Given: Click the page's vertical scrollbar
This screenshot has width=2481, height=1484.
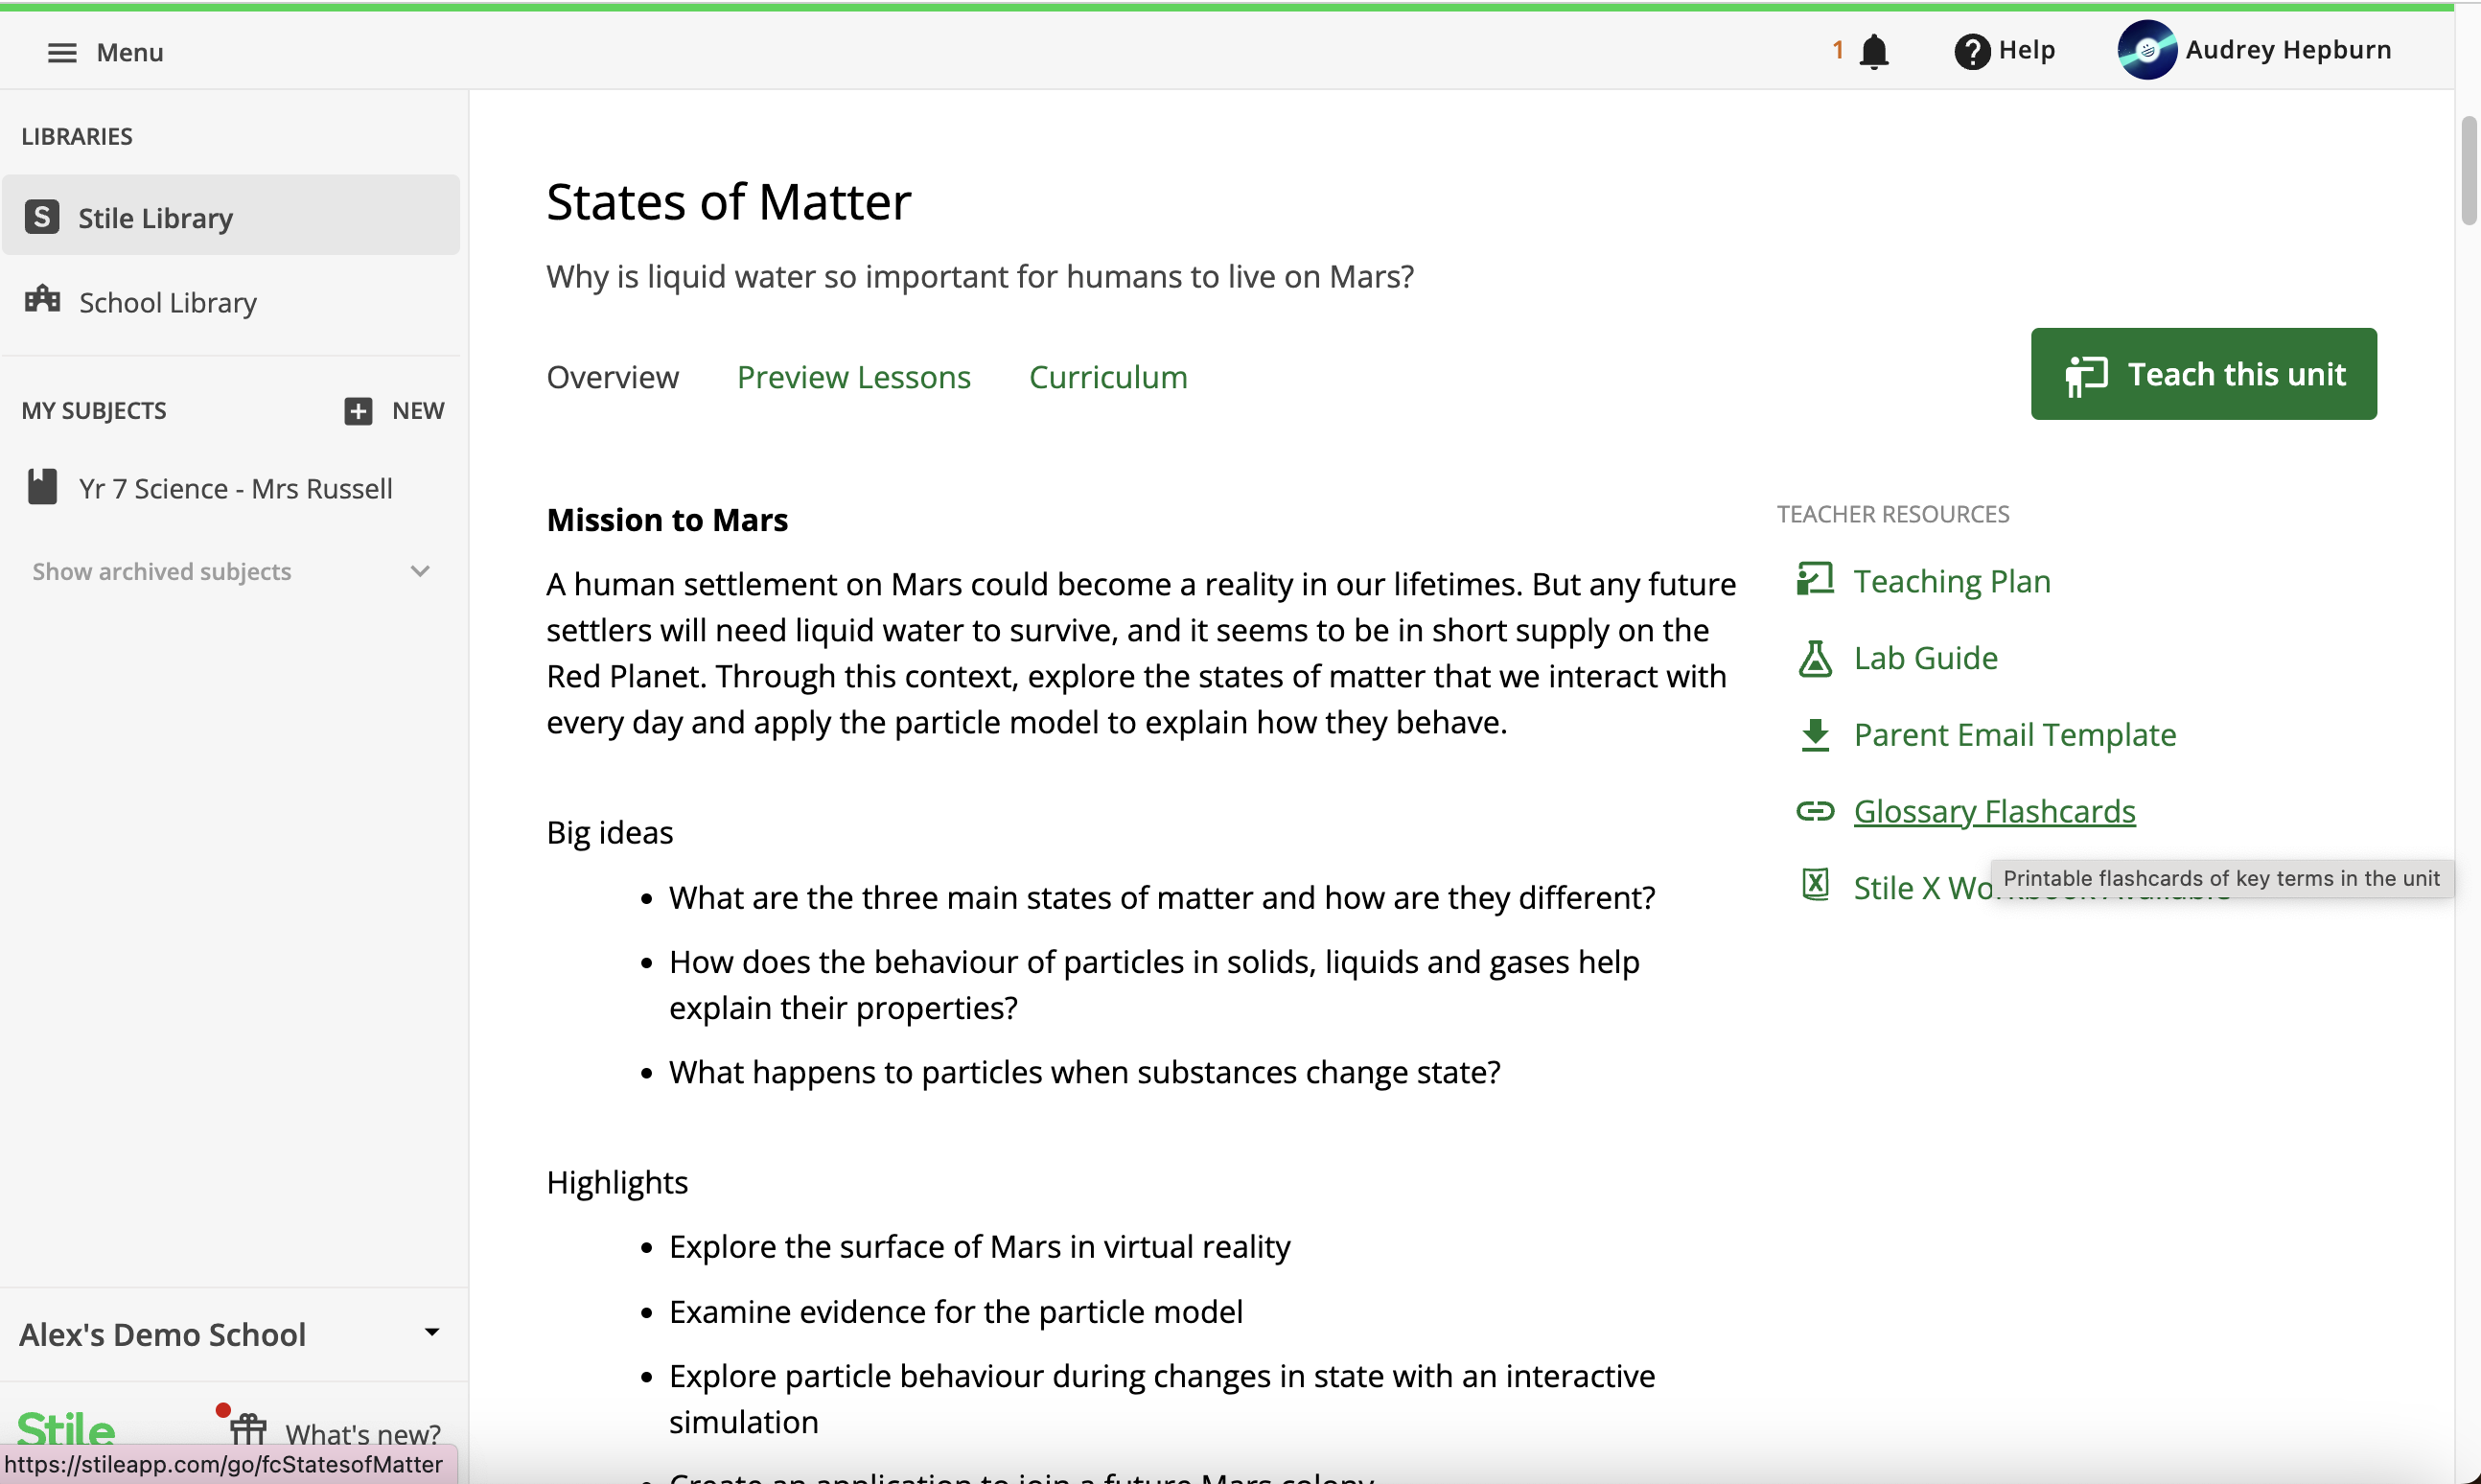Looking at the screenshot, I should pyautogui.click(x=2467, y=170).
